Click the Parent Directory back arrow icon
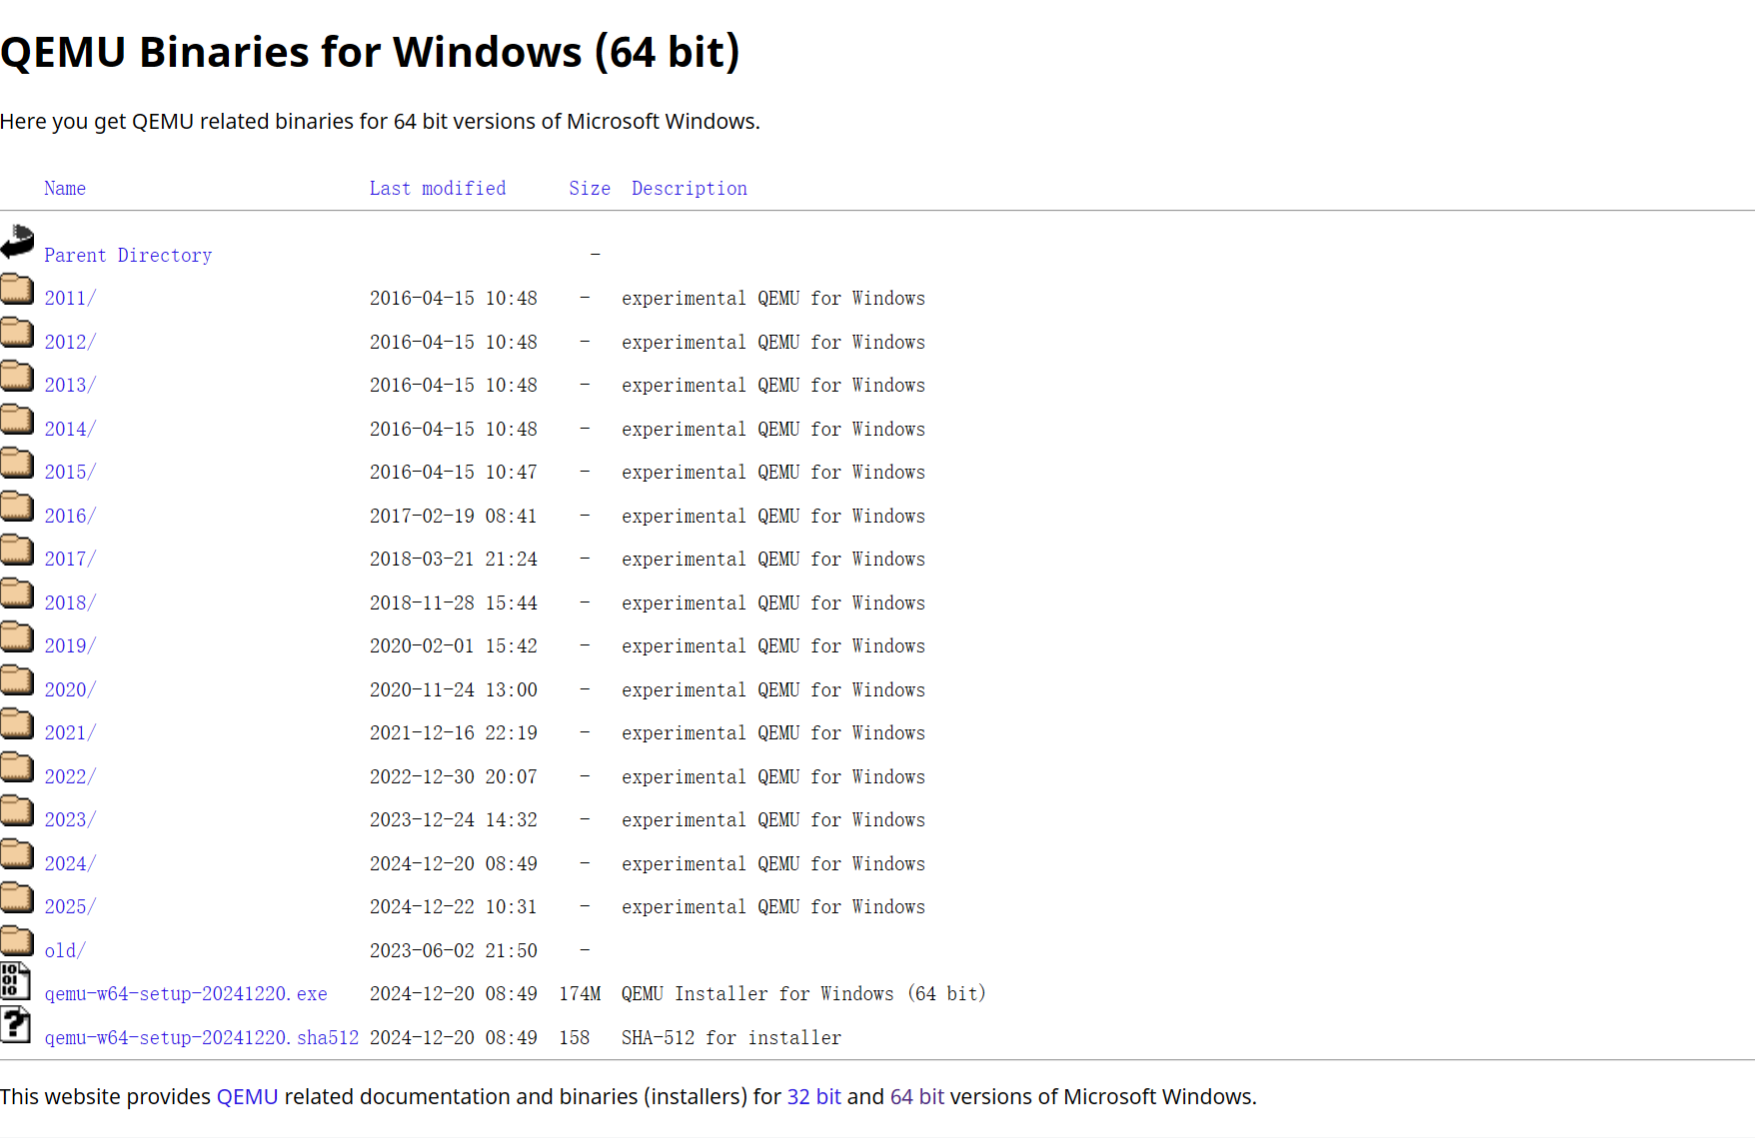 pos(17,242)
